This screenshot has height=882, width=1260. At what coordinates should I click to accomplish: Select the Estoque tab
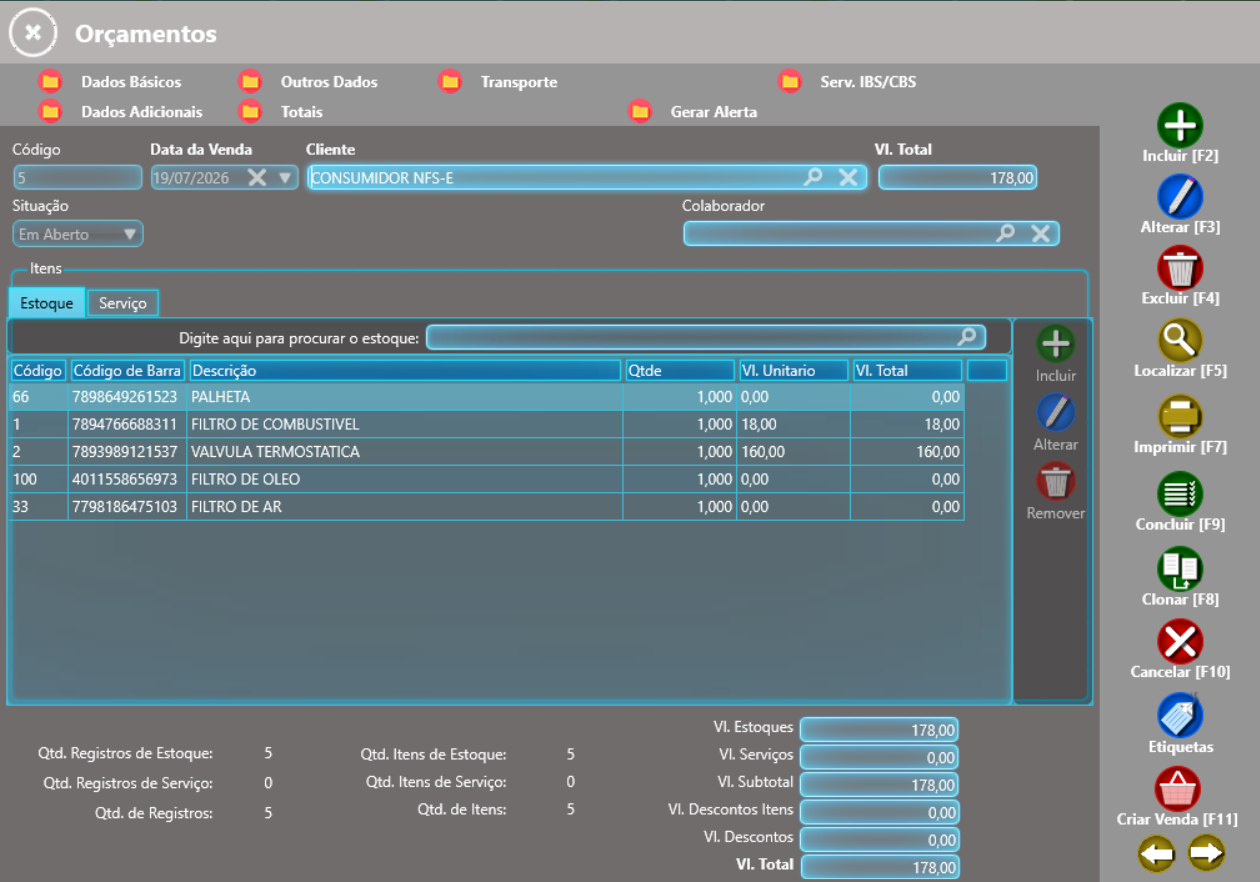pyautogui.click(x=47, y=303)
